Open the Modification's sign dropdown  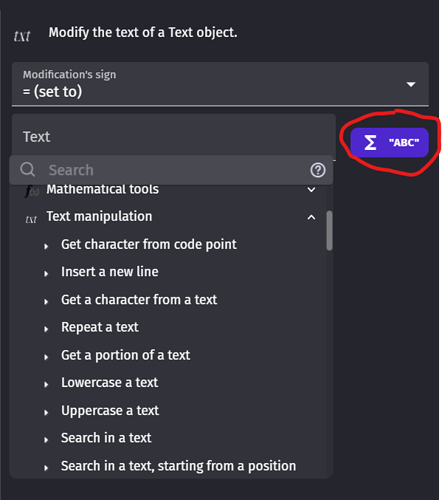click(220, 84)
